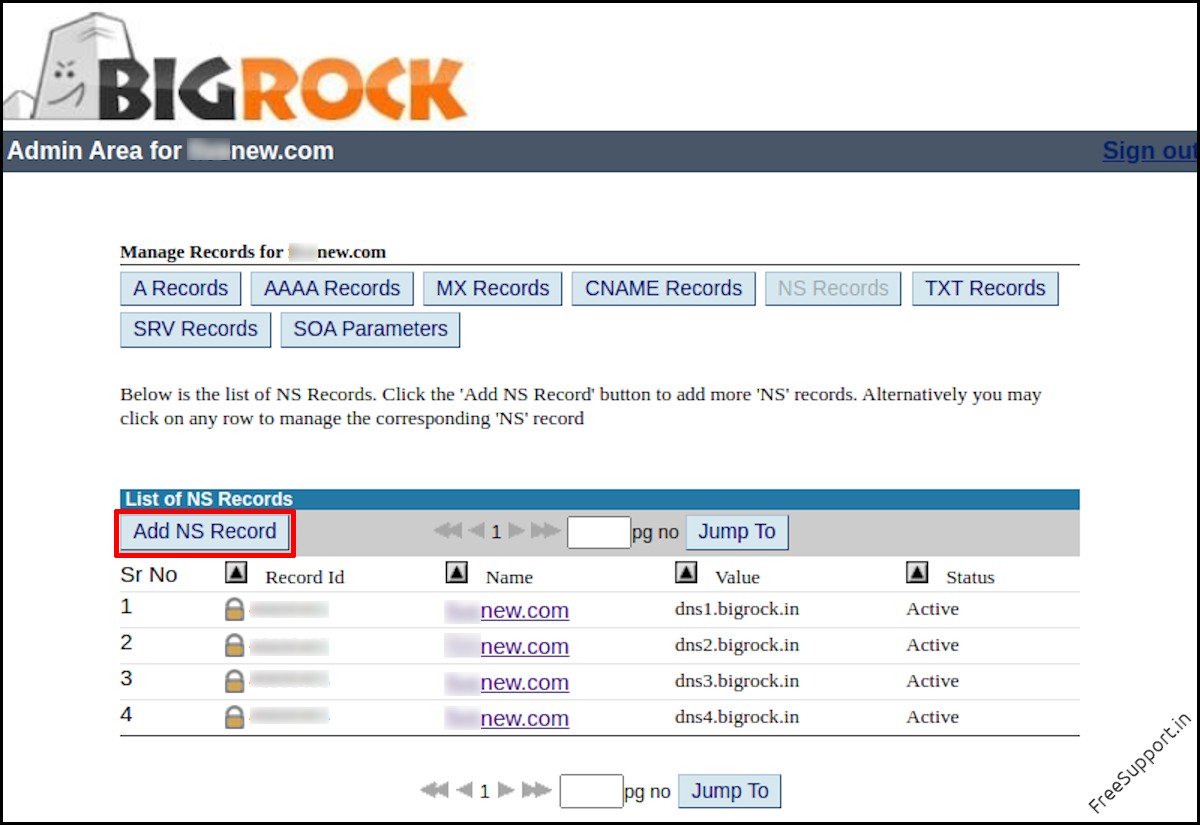Go to last page in bottom pager
The width and height of the screenshot is (1200, 825).
(x=537, y=790)
